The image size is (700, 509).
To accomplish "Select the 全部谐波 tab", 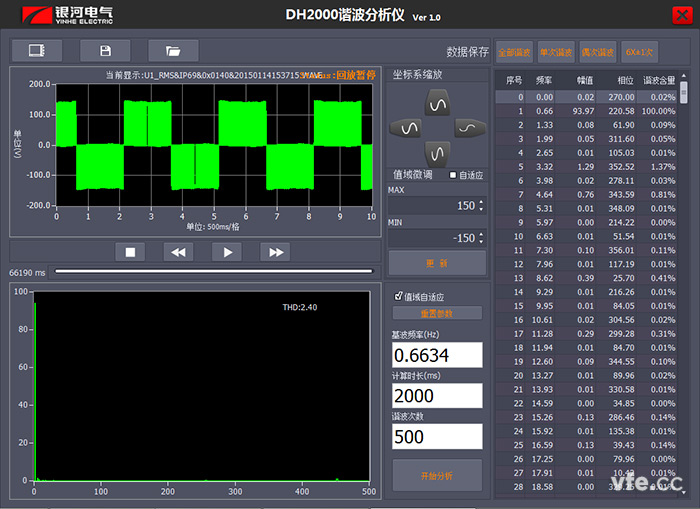I will [x=514, y=51].
